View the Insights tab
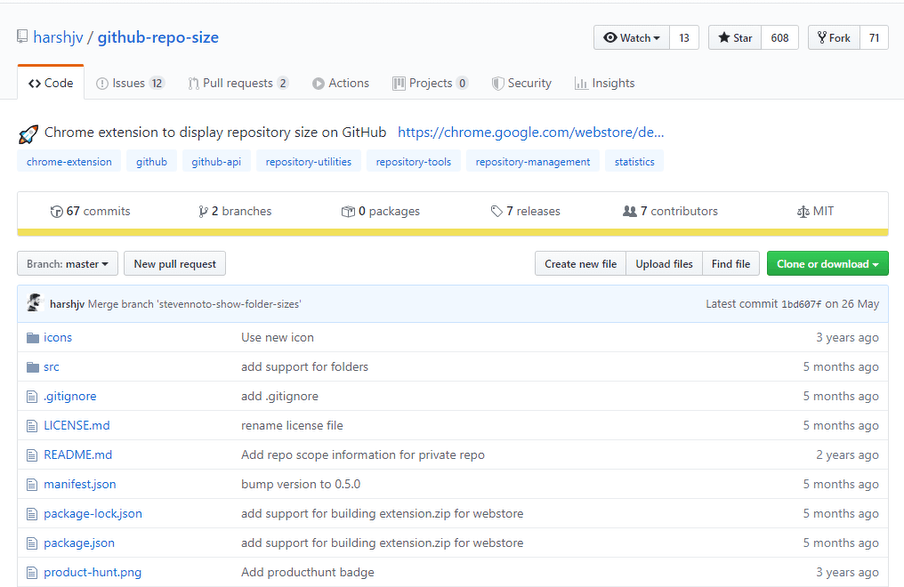Image resolution: width=904 pixels, height=587 pixels. [x=605, y=83]
